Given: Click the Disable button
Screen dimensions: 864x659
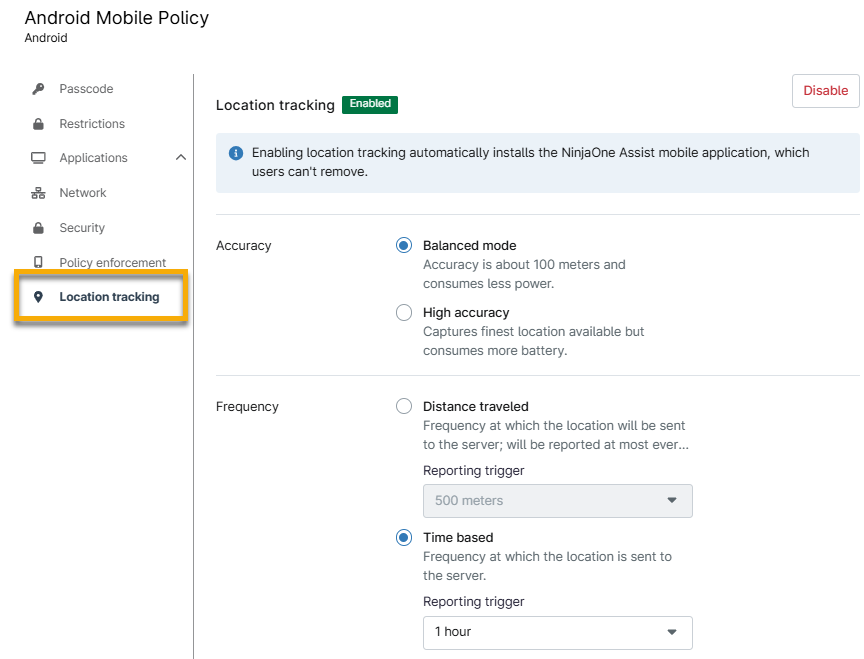Looking at the screenshot, I should coord(825,90).
